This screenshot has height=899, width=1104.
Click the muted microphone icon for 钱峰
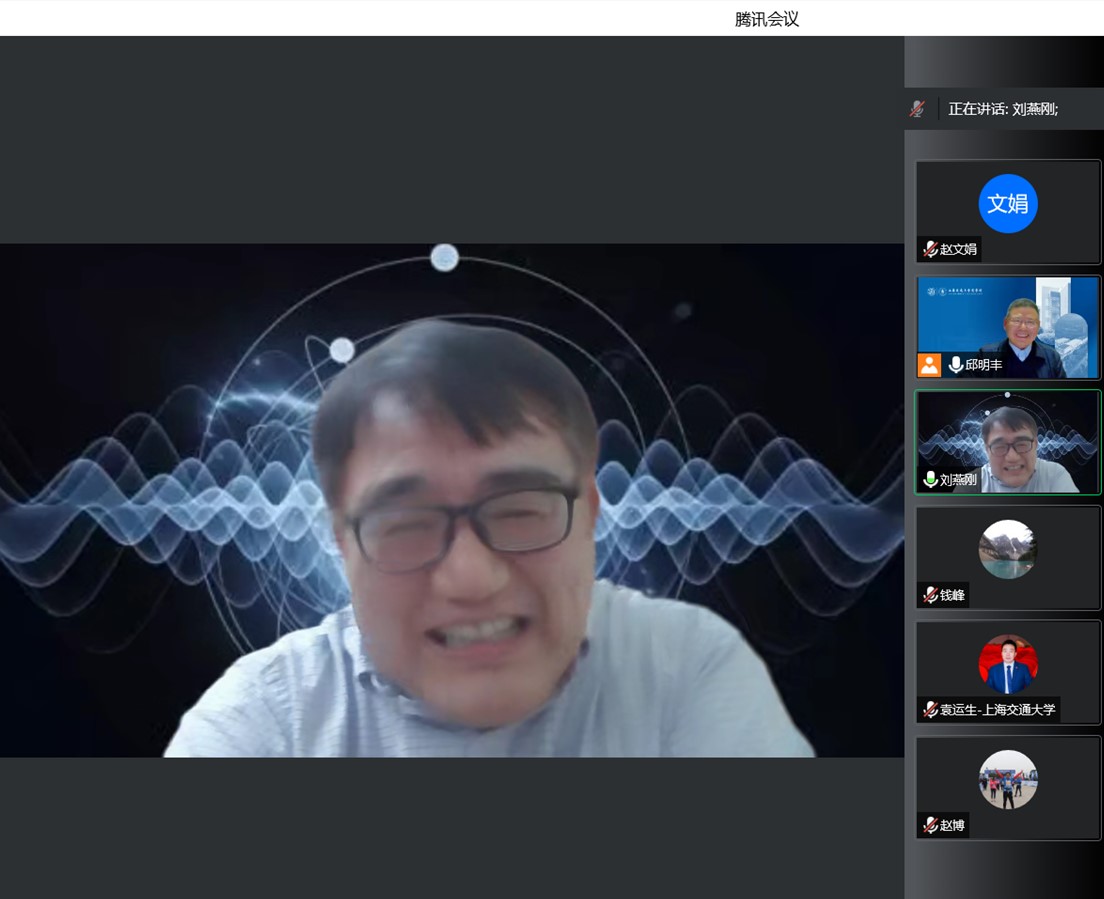point(930,595)
